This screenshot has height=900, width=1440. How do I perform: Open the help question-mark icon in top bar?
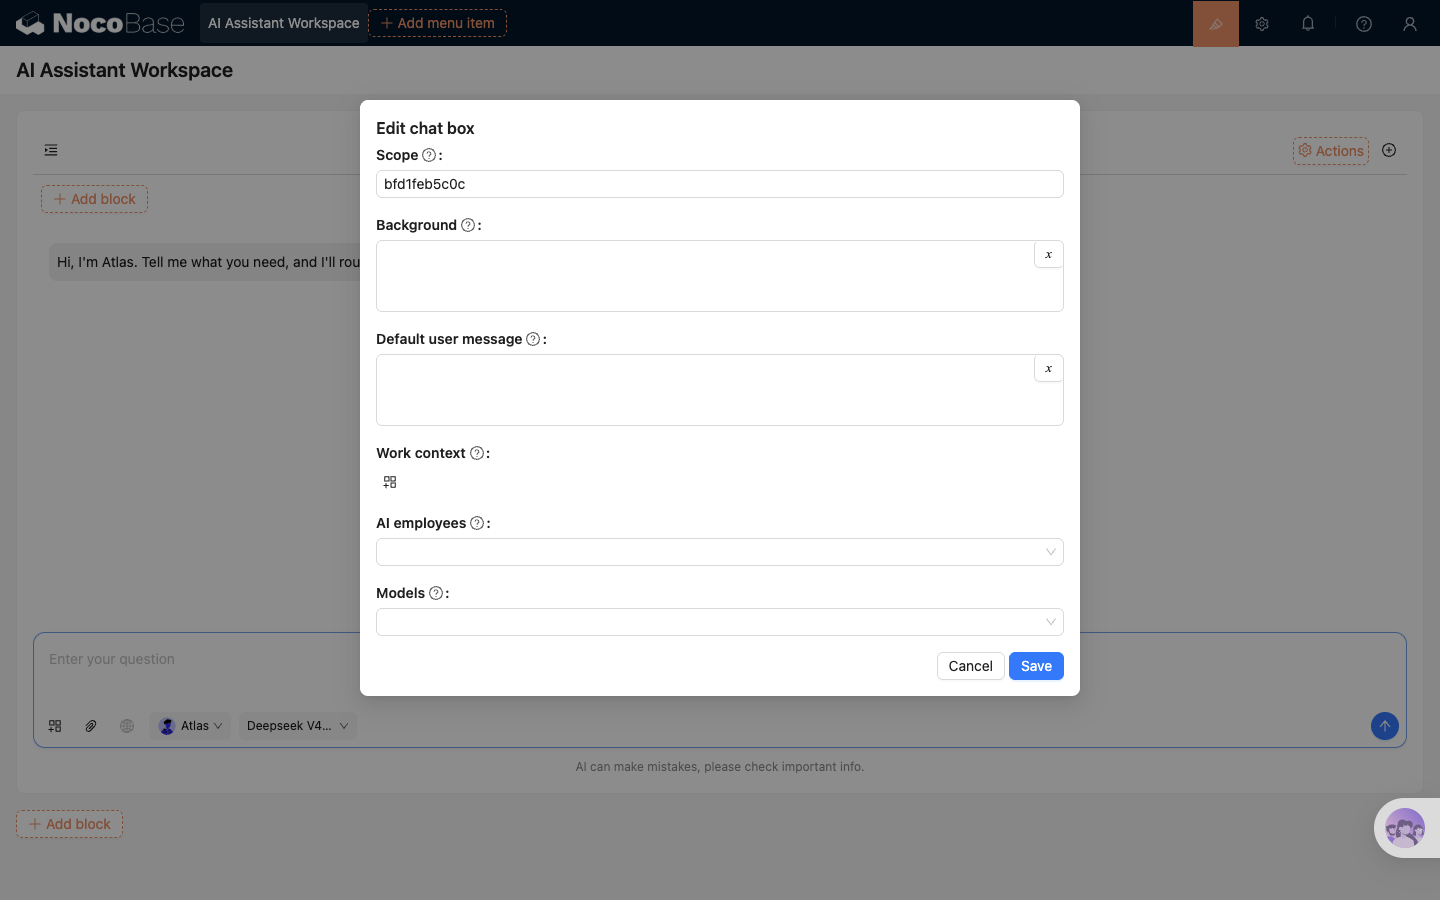[1364, 24]
